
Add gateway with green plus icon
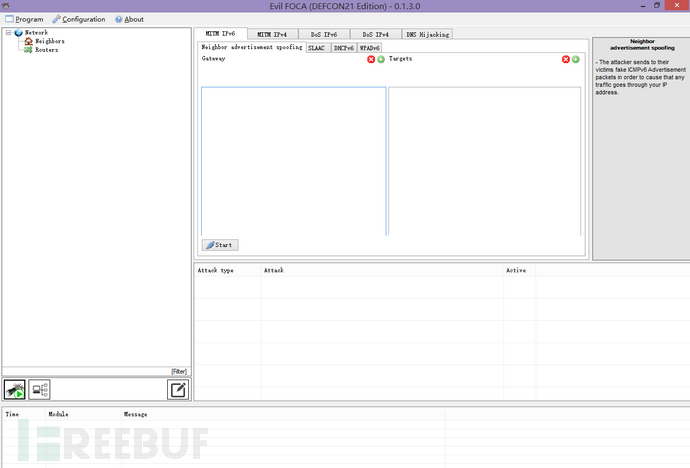click(381, 59)
